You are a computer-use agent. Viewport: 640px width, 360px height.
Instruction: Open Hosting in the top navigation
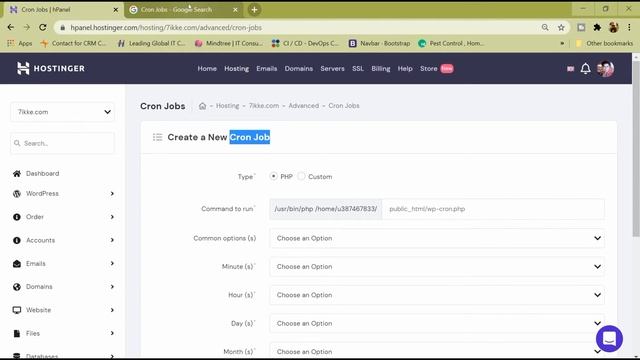pos(236,69)
